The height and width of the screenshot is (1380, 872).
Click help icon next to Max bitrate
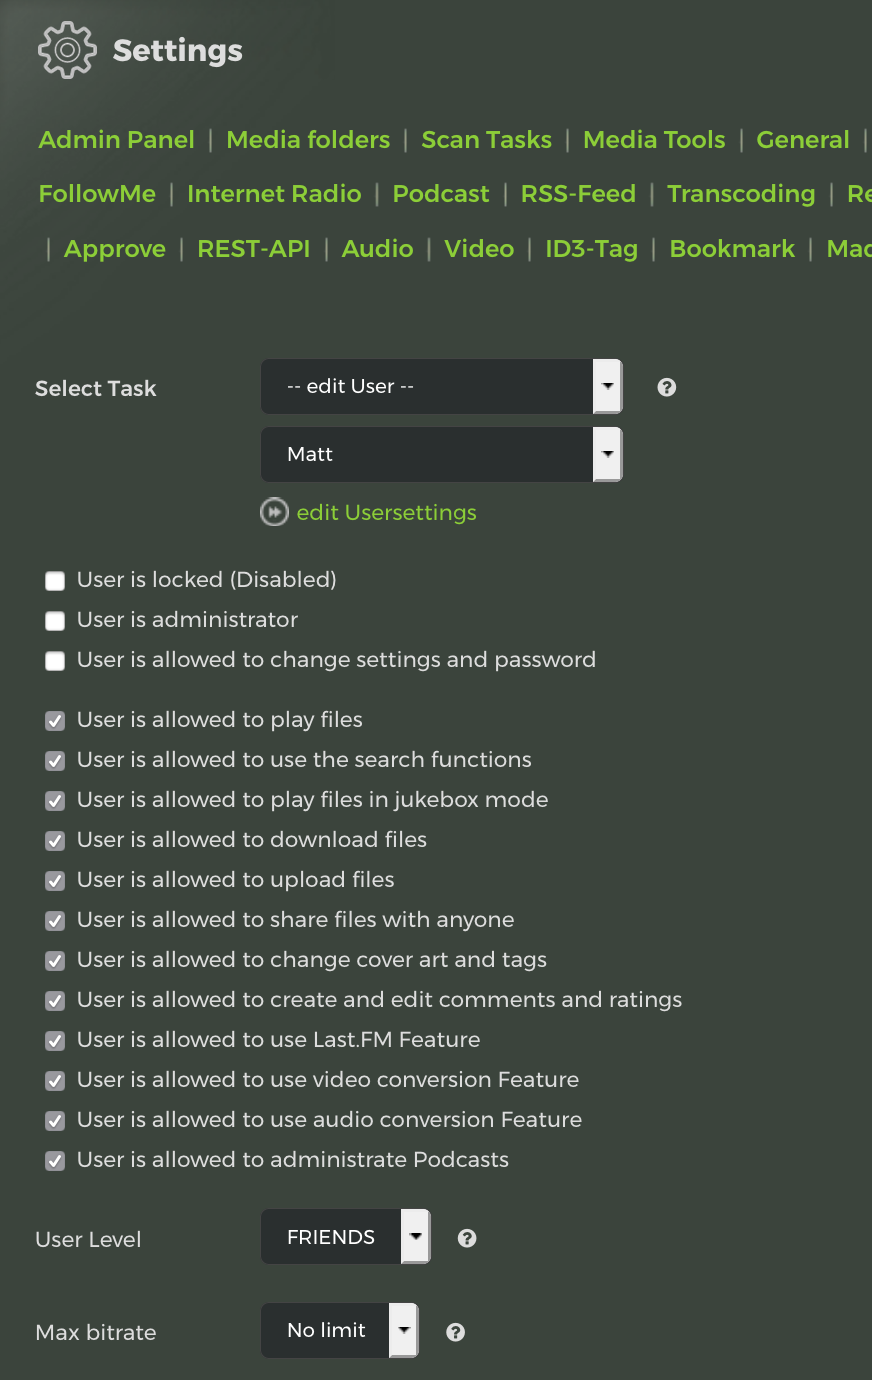click(x=455, y=1332)
